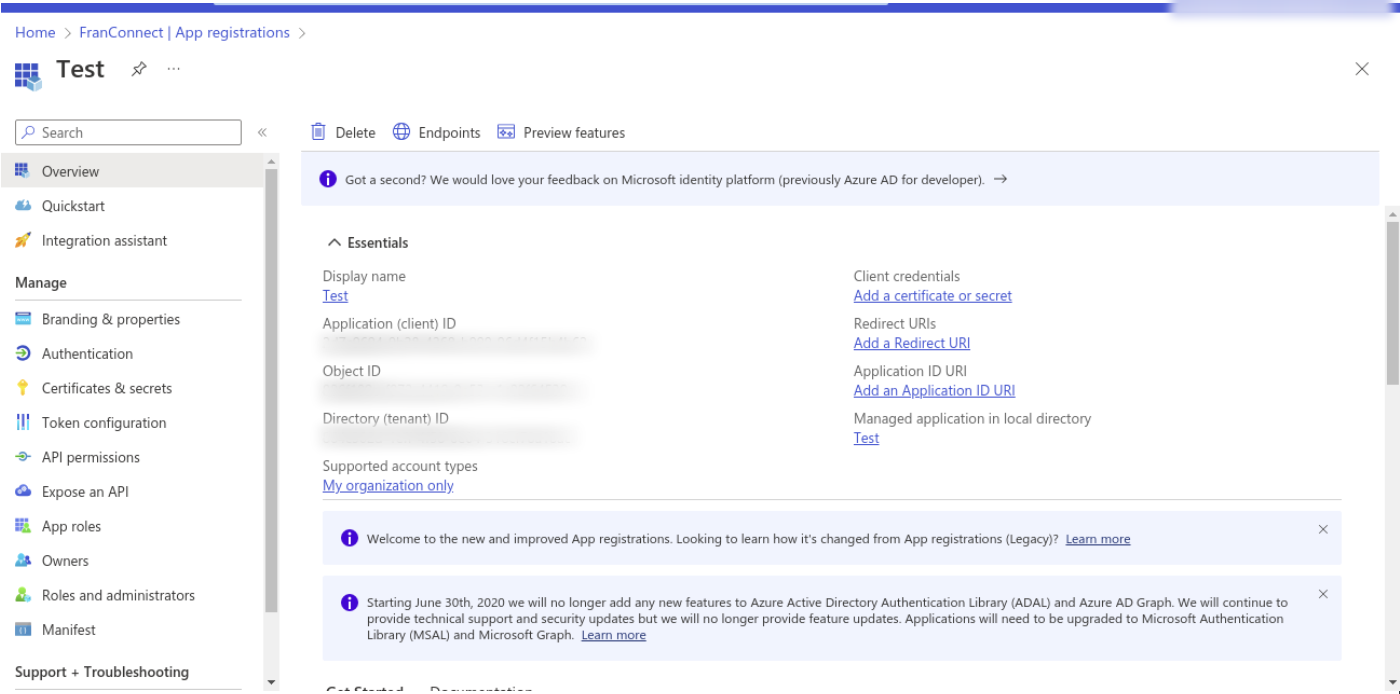The height and width of the screenshot is (694, 1400).
Task: Click the Directory (tenant) ID value
Action: pos(449,438)
